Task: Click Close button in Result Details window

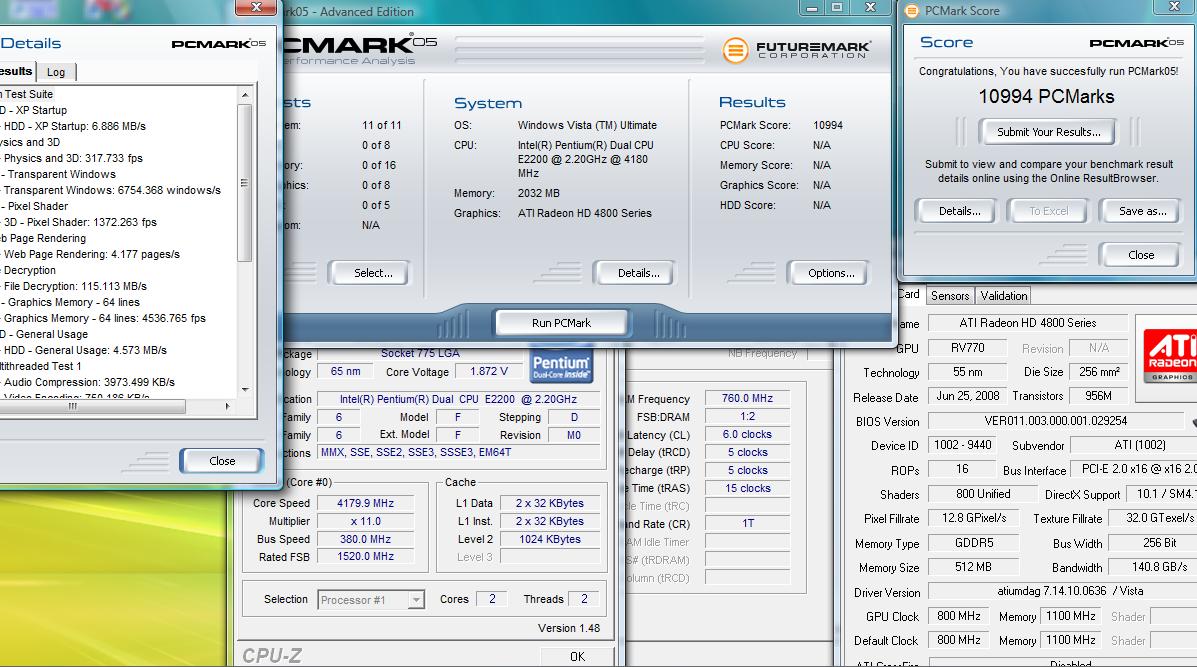Action: coord(222,461)
